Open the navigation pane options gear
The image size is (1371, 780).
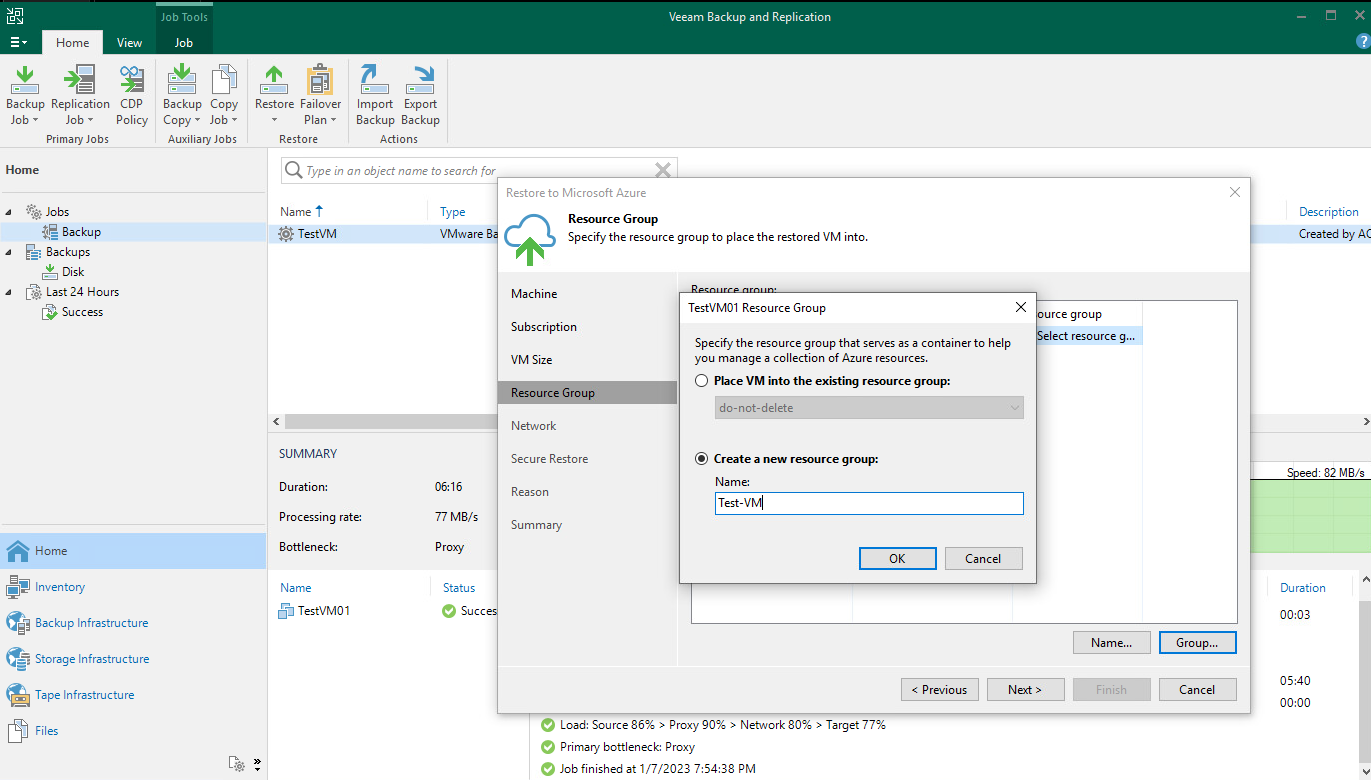click(237, 764)
